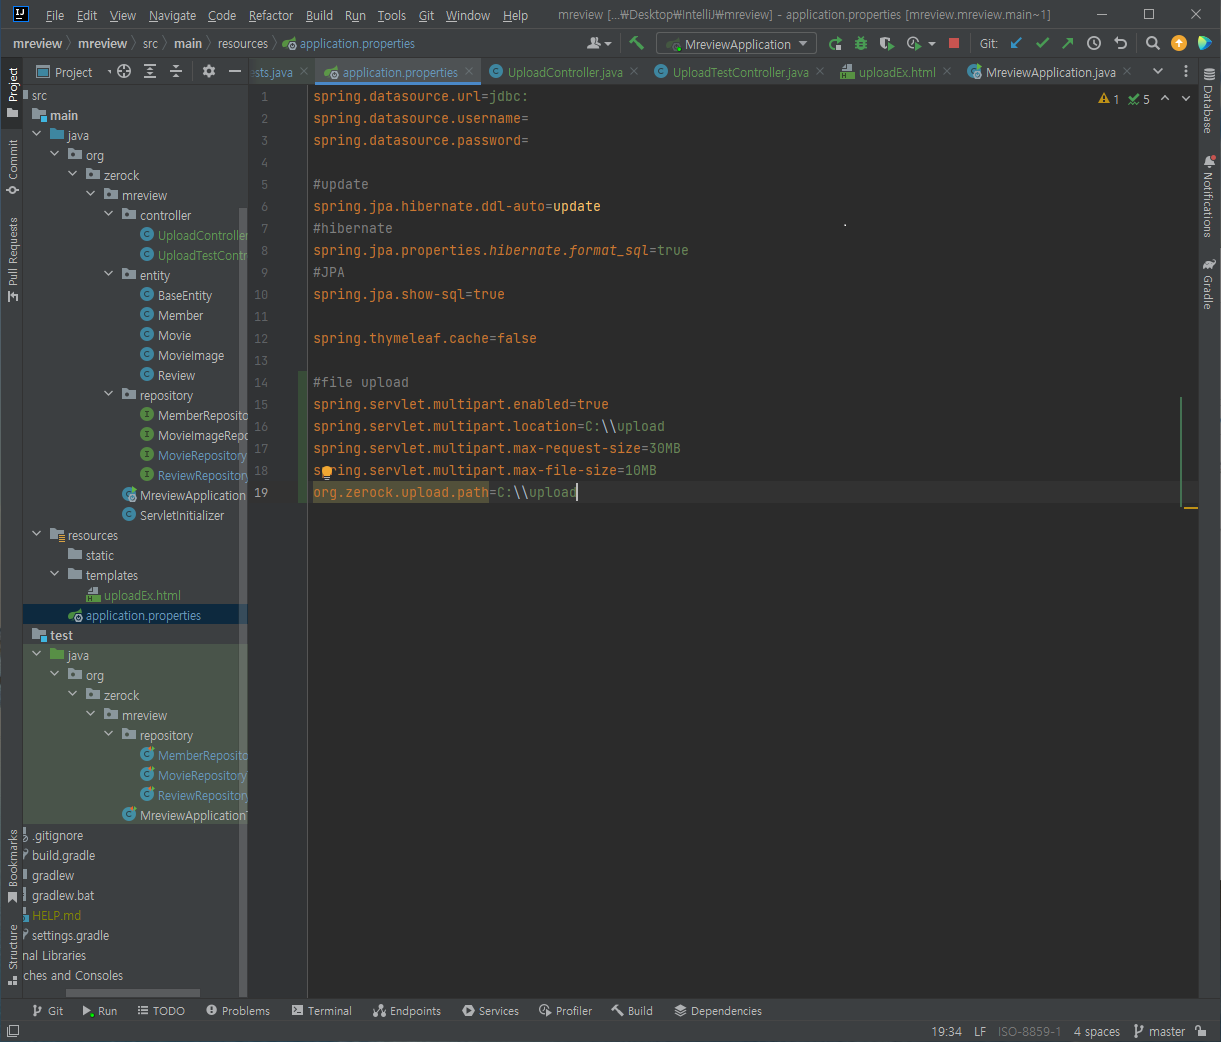Image resolution: width=1221 pixels, height=1042 pixels.
Task: Select MovieImage entity in the project tree
Action: pos(191,355)
